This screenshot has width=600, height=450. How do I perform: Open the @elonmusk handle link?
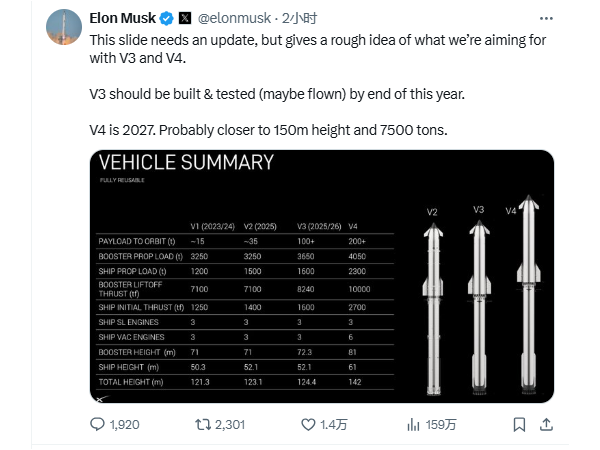tap(234, 18)
